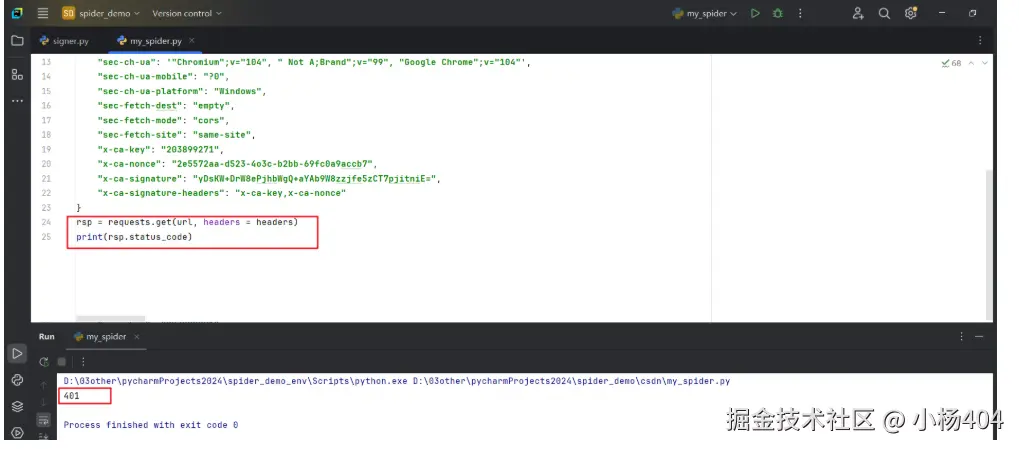Click the "x-ca-nonce" header value

click(273, 164)
